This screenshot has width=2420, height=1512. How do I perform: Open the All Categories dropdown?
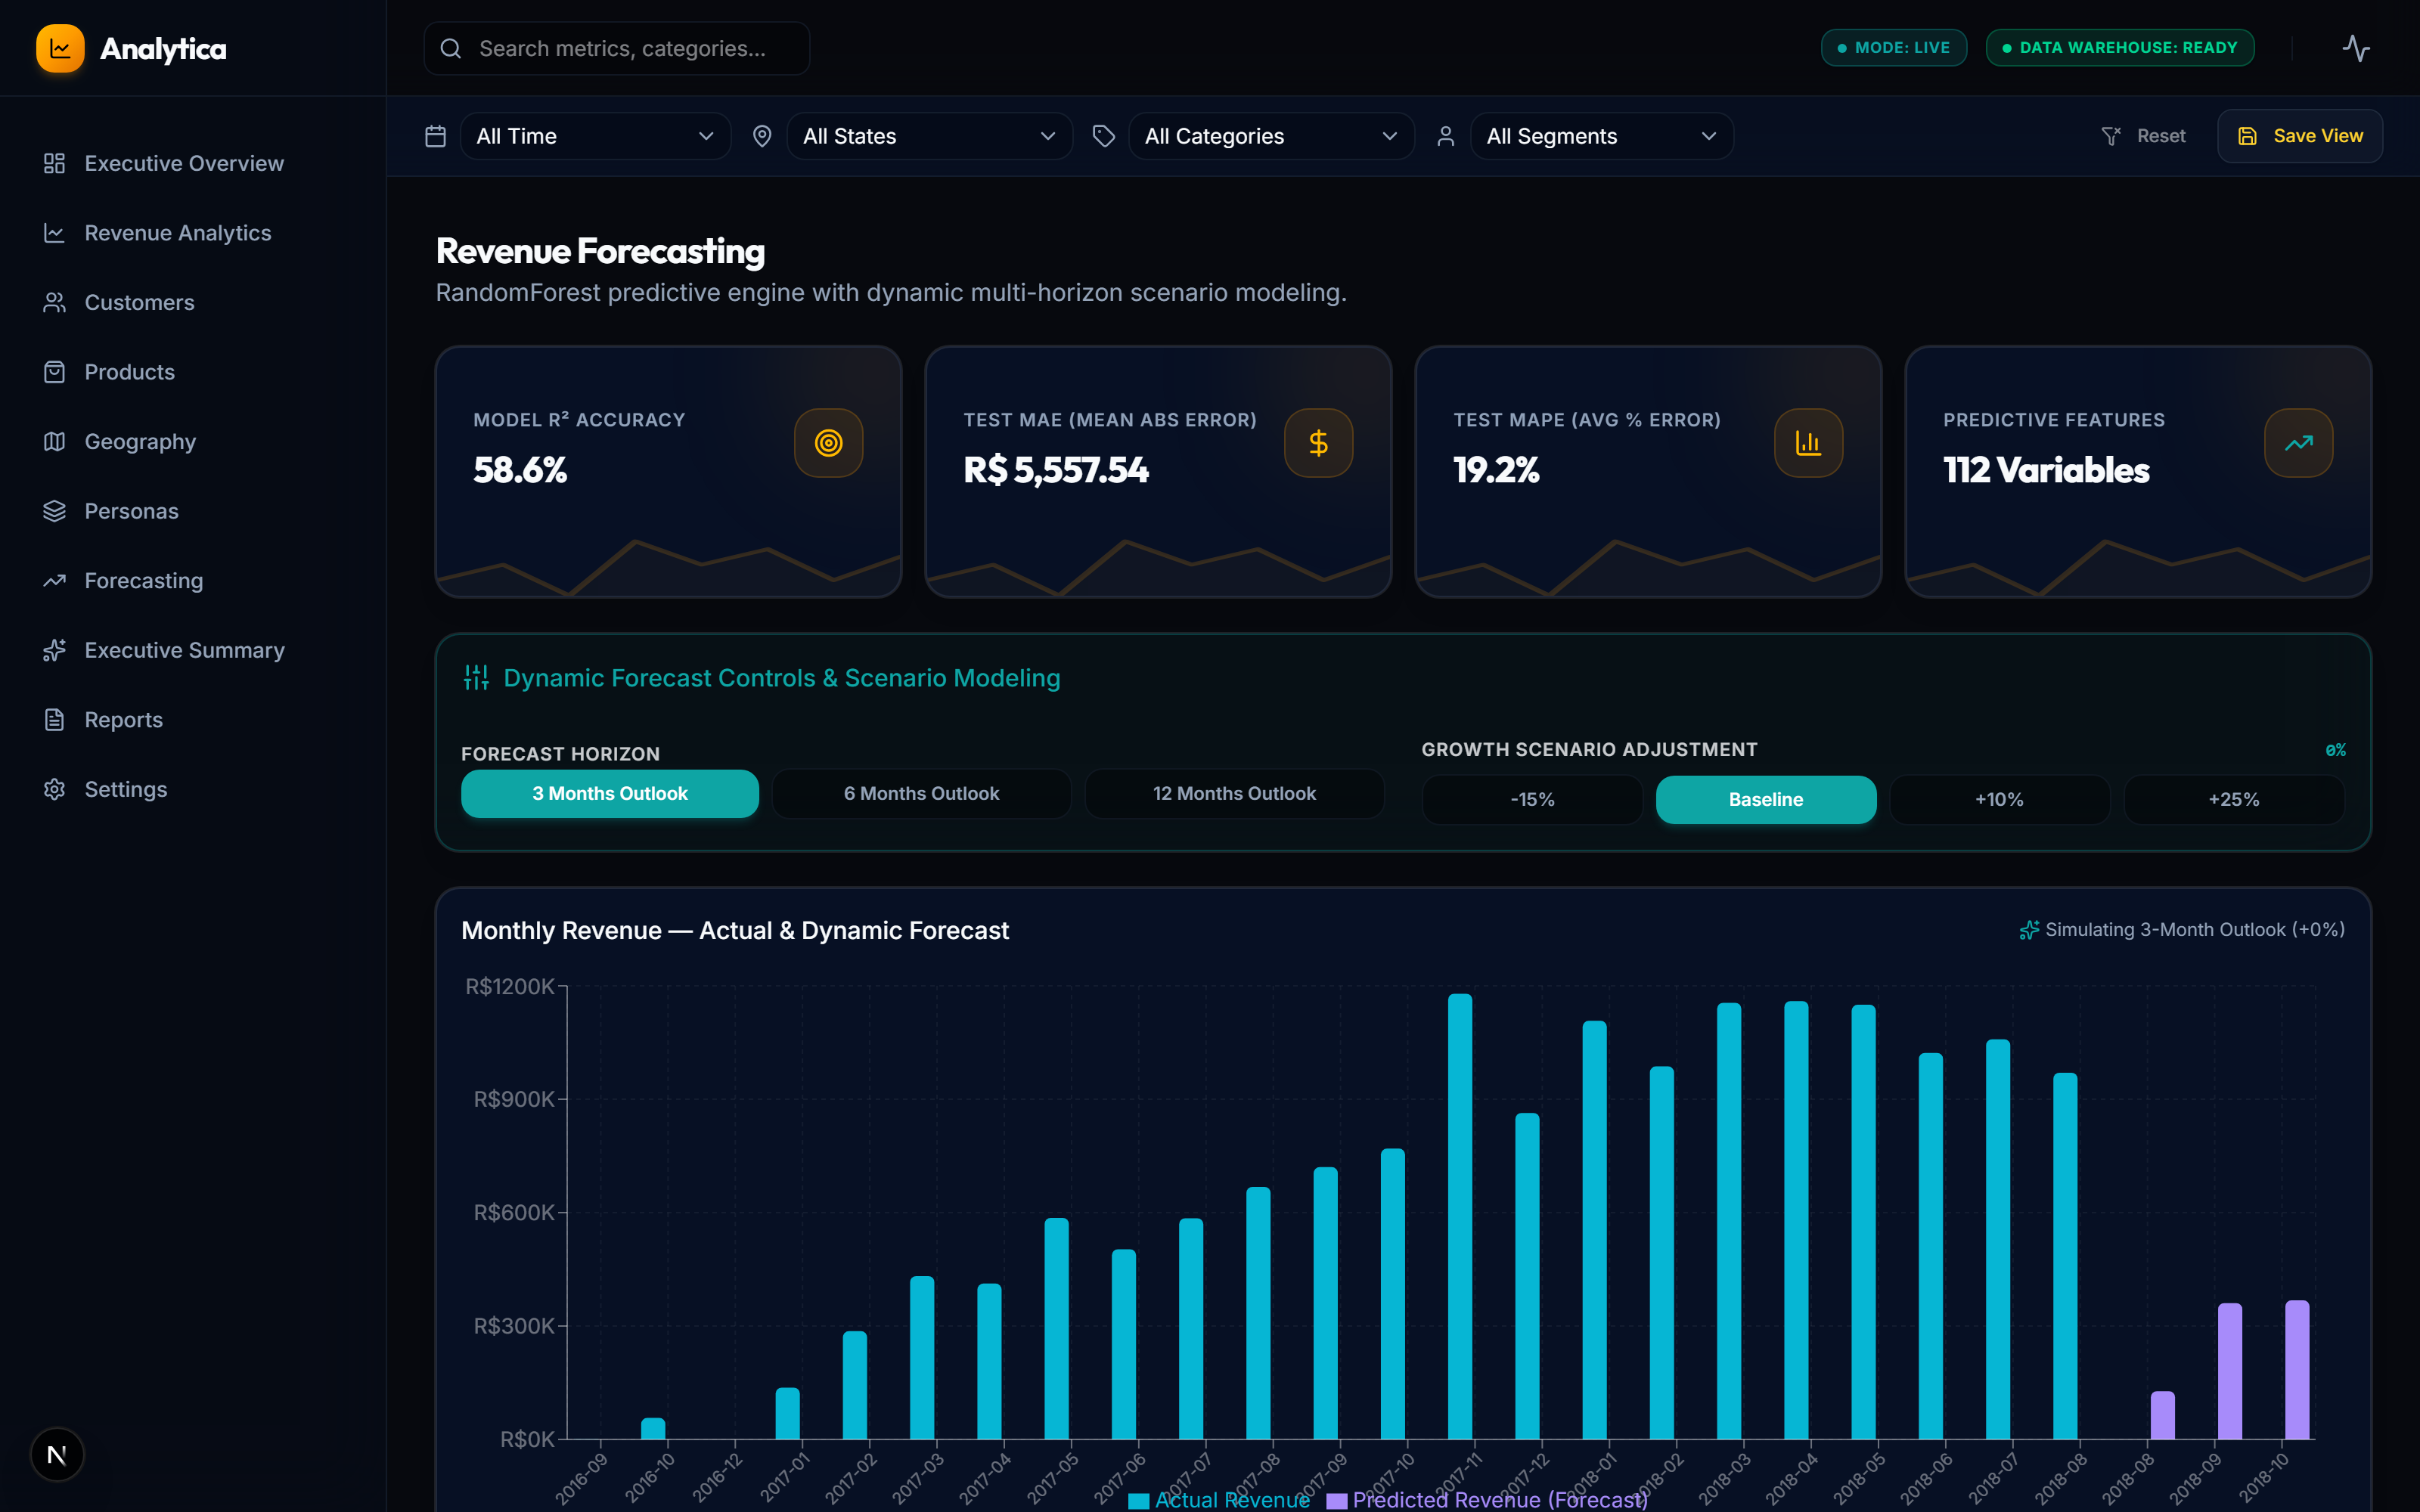(x=1271, y=136)
